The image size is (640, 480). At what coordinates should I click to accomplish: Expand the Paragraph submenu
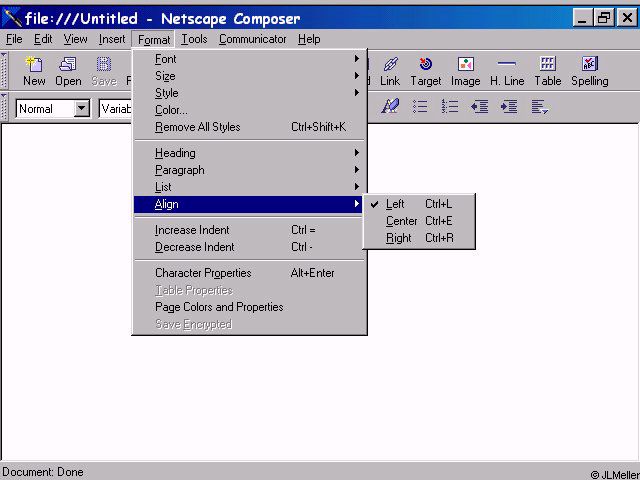[x=249, y=170]
